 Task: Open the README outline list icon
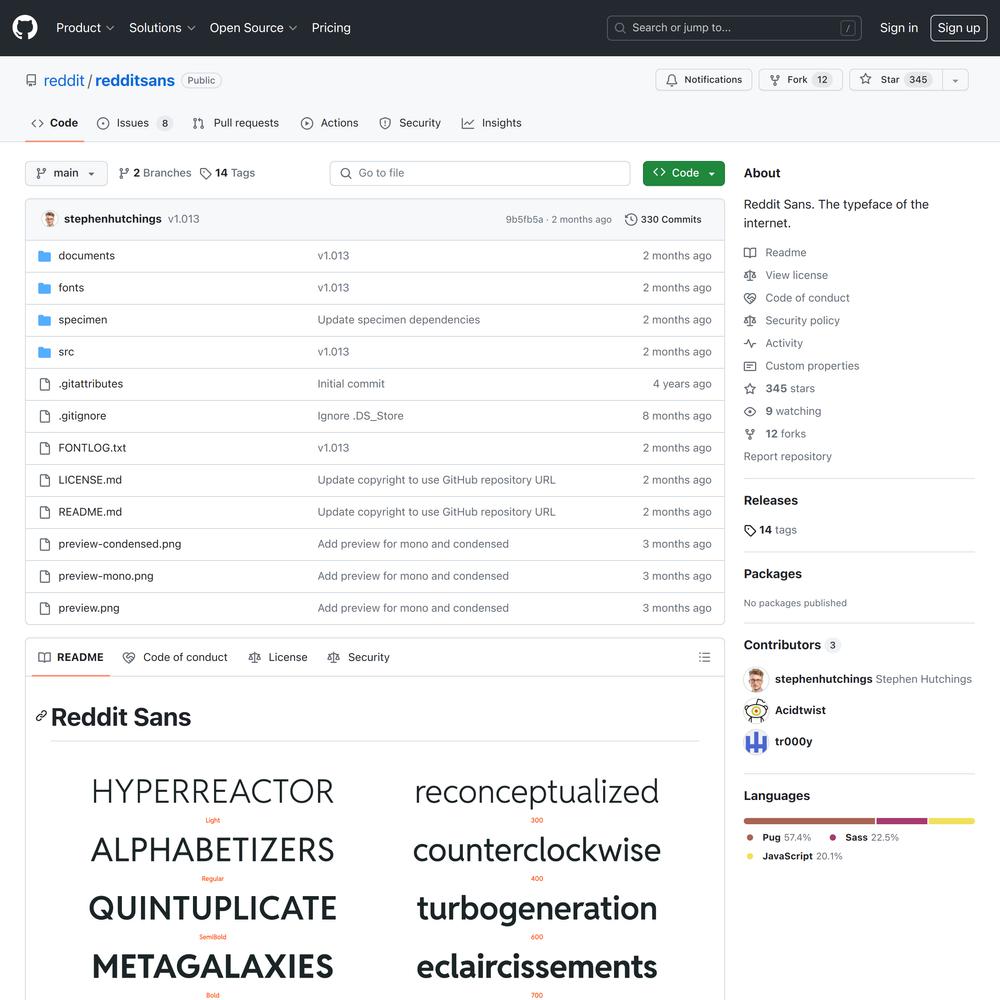(x=704, y=657)
